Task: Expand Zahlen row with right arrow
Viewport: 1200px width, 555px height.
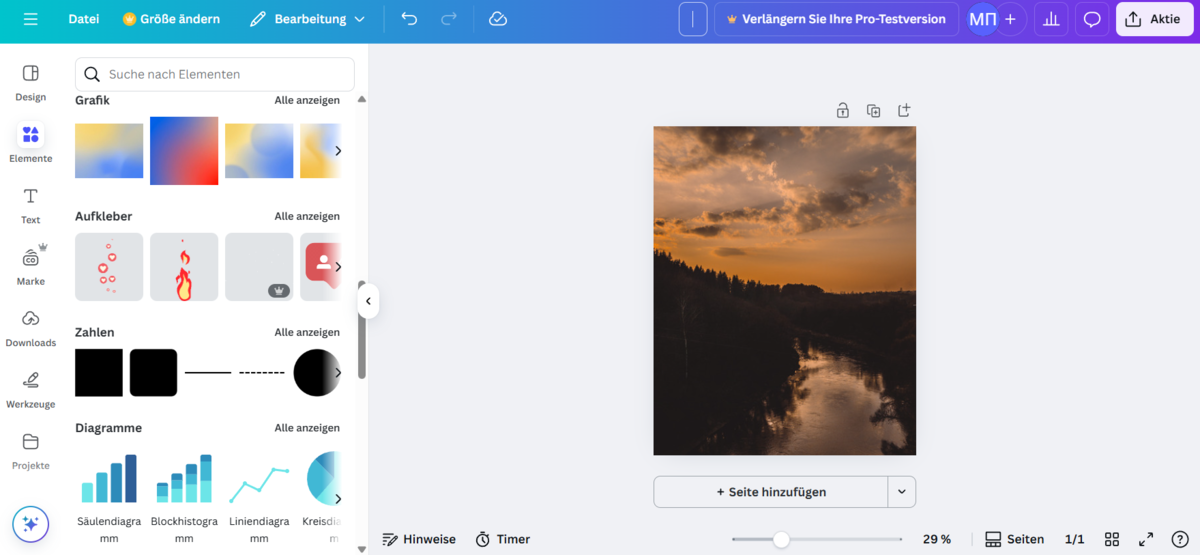Action: click(x=338, y=372)
